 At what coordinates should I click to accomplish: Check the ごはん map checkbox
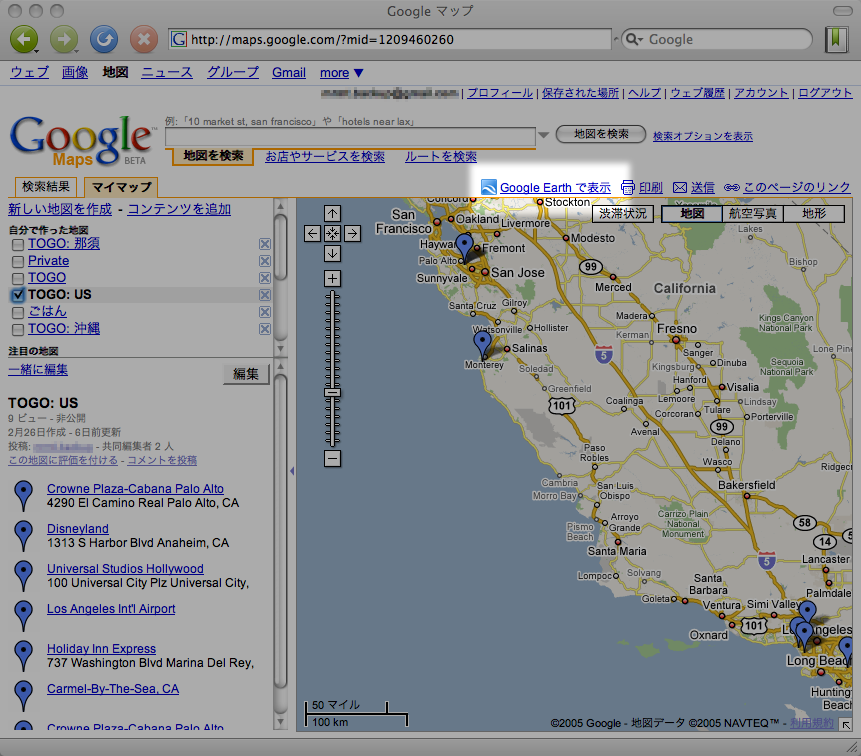tap(18, 312)
